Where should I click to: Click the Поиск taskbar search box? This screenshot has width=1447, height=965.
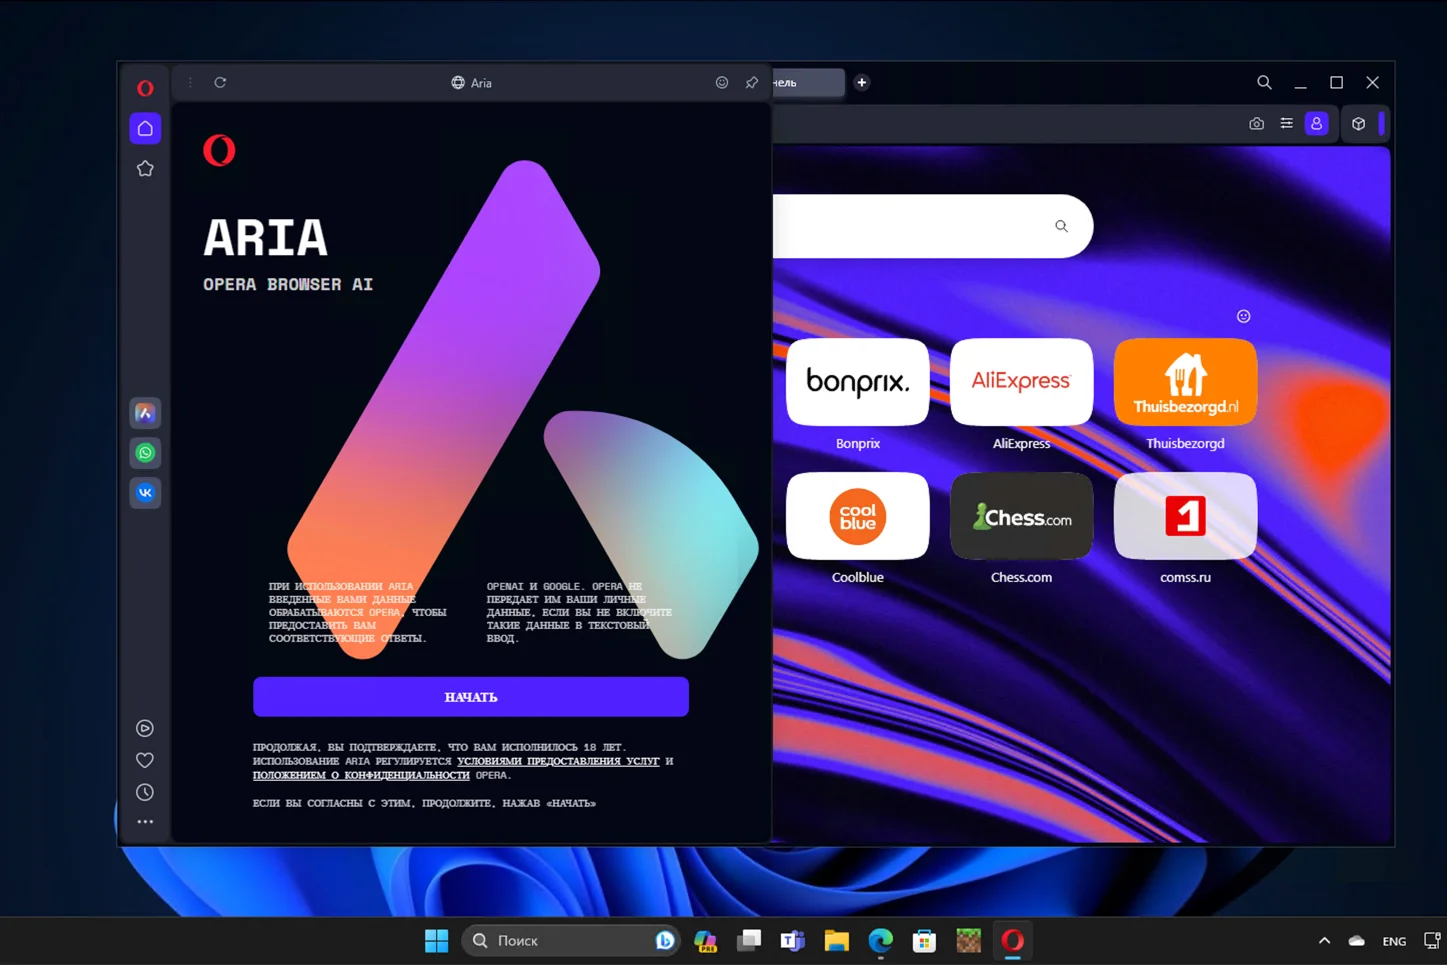(x=570, y=941)
